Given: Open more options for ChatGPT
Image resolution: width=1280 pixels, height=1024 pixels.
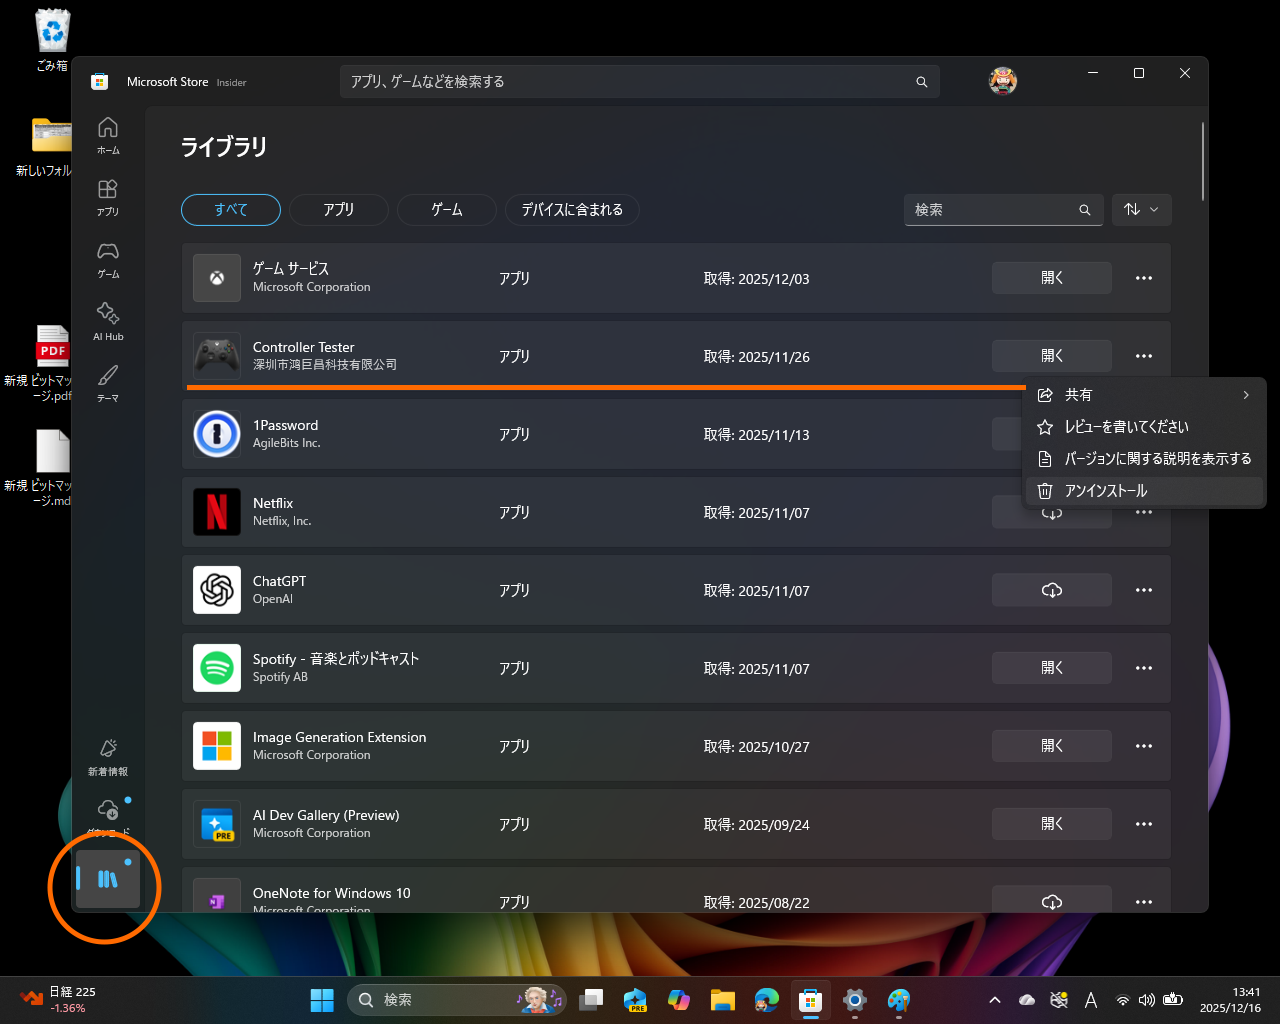Looking at the screenshot, I should click(1144, 590).
